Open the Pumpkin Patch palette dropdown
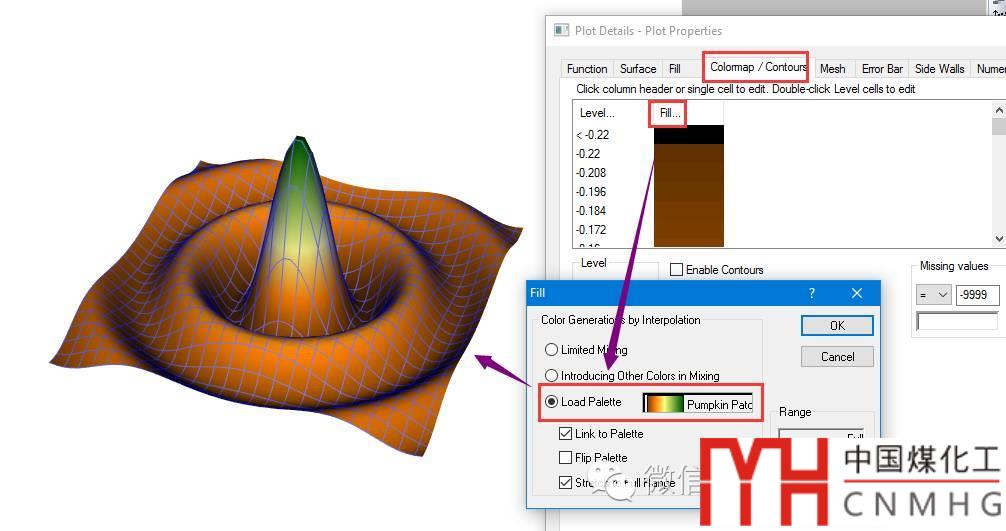Screen dimensions: 1006x531 tap(698, 403)
